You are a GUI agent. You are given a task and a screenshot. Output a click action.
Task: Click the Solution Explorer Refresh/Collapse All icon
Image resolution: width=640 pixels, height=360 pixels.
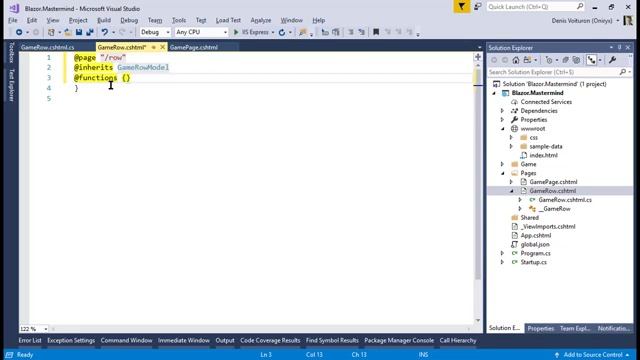[565, 60]
